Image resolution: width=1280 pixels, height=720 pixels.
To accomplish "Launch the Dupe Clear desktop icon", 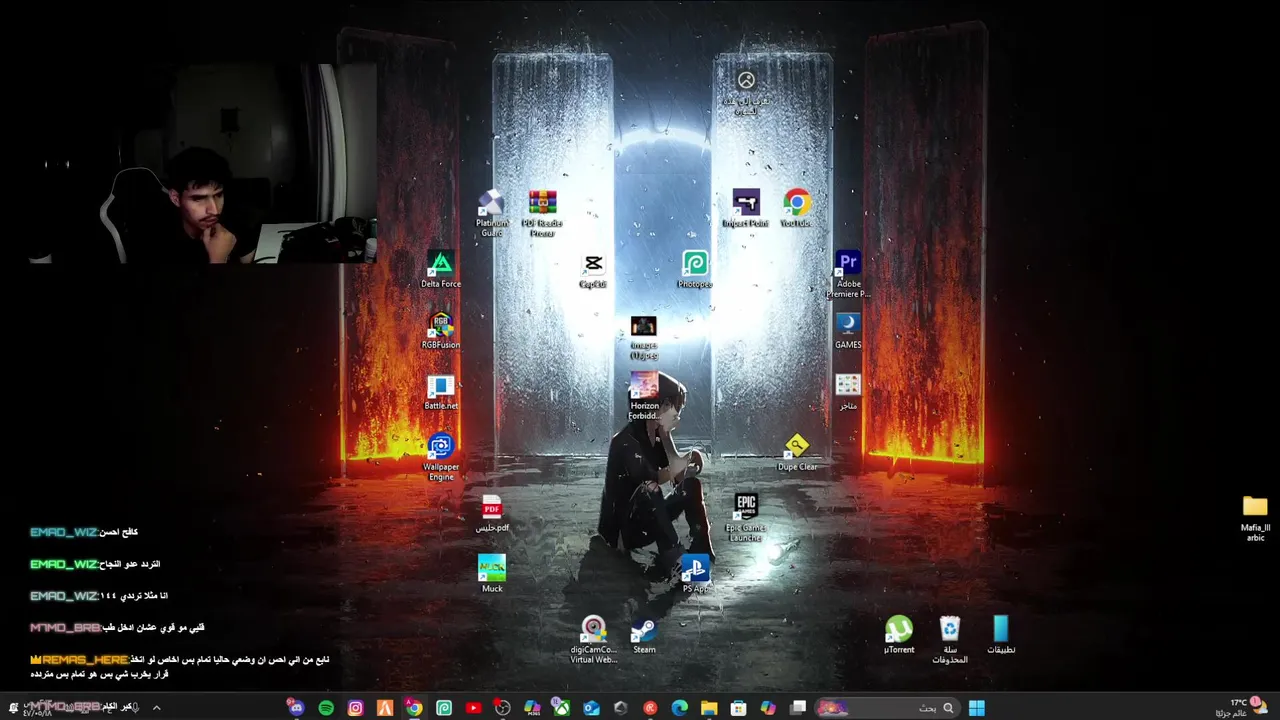I will 797,453.
